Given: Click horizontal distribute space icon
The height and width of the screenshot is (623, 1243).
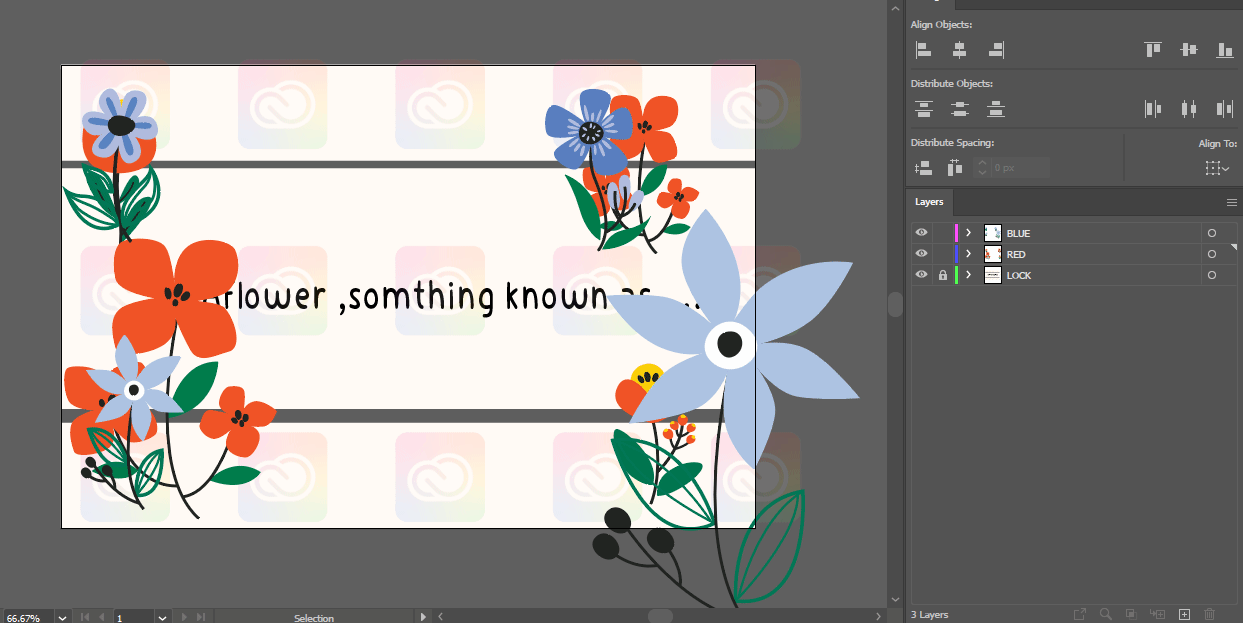Looking at the screenshot, I should click(x=954, y=168).
